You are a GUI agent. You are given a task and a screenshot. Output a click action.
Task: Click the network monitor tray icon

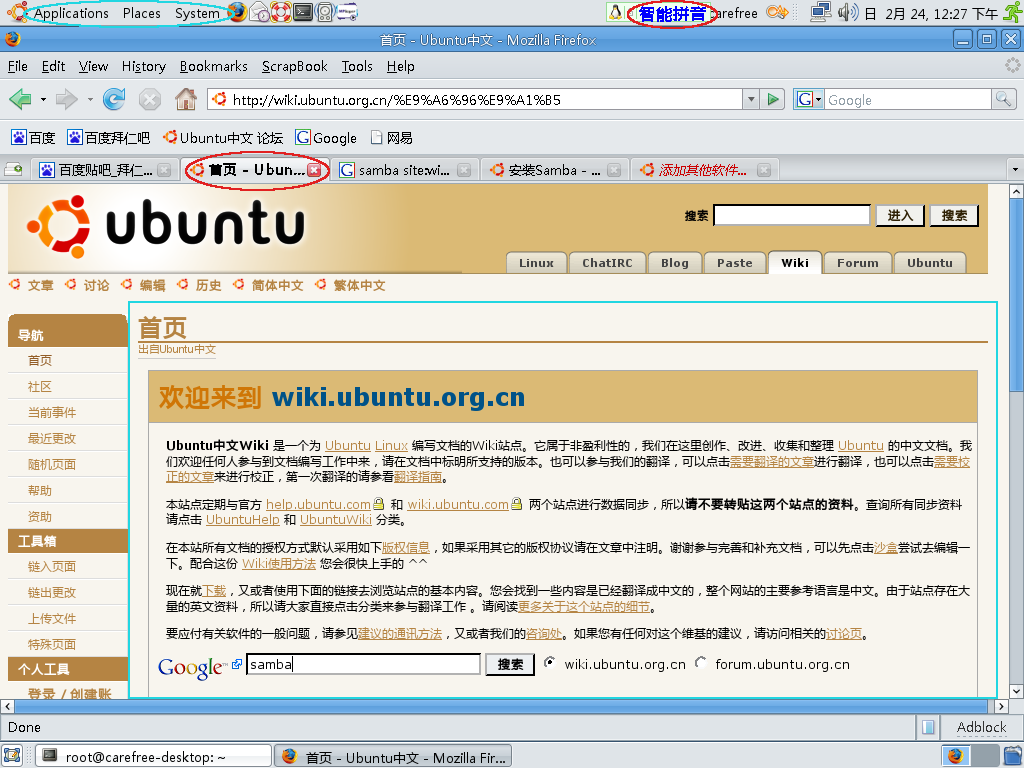(820, 12)
